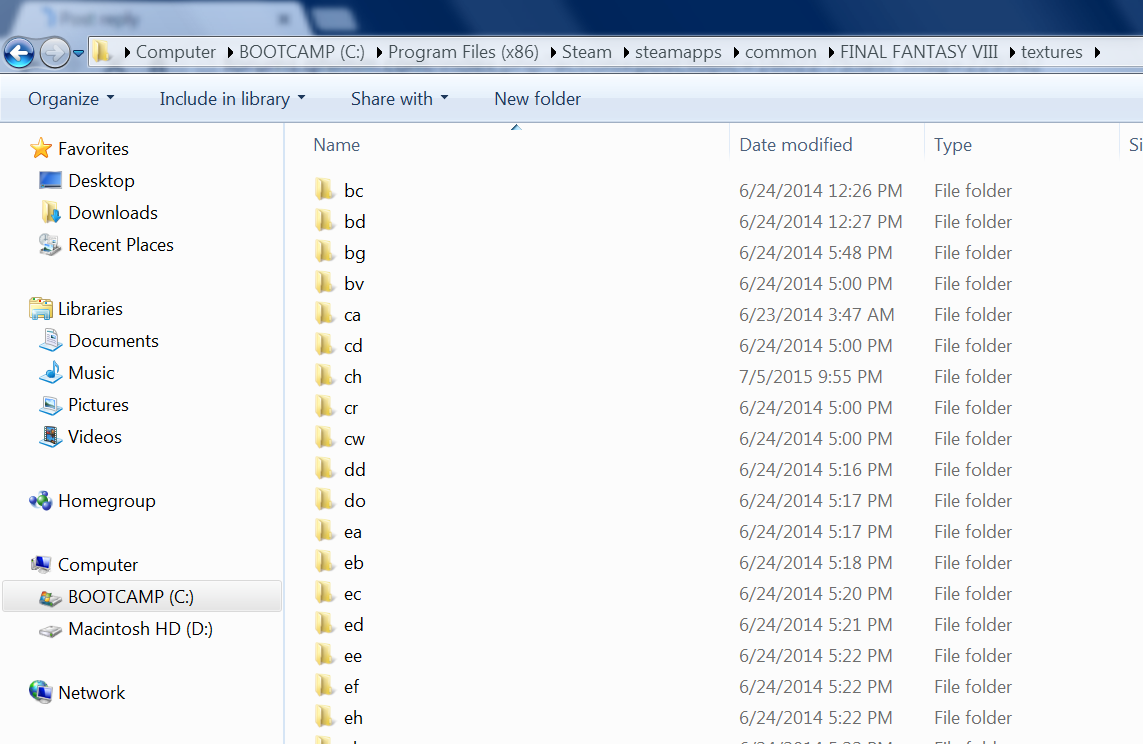
Task: Click the Music library icon
Action: tap(50, 372)
